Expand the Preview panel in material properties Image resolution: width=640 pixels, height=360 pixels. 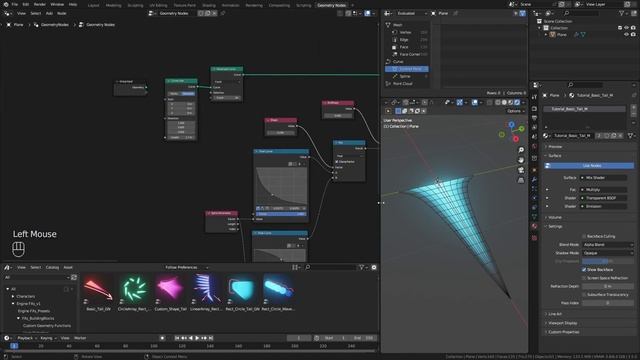click(554, 147)
